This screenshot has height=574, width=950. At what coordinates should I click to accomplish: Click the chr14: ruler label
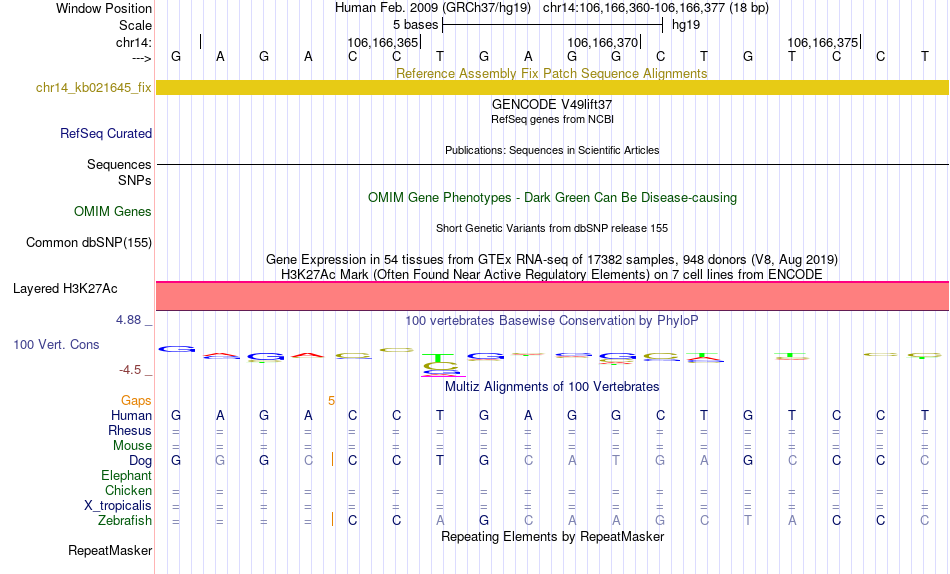[134, 42]
